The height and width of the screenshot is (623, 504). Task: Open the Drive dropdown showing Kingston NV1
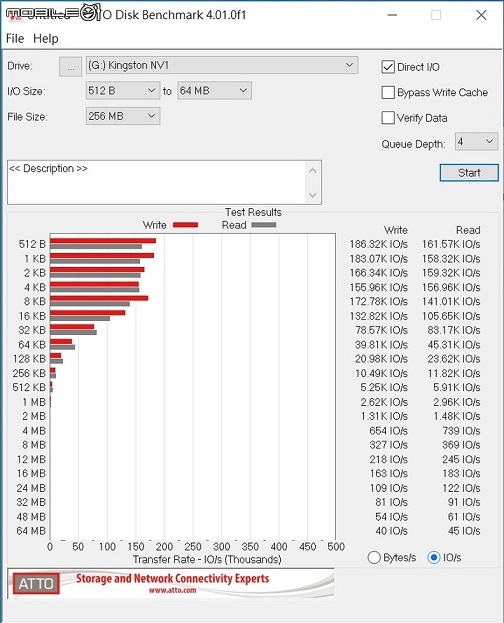tap(222, 66)
